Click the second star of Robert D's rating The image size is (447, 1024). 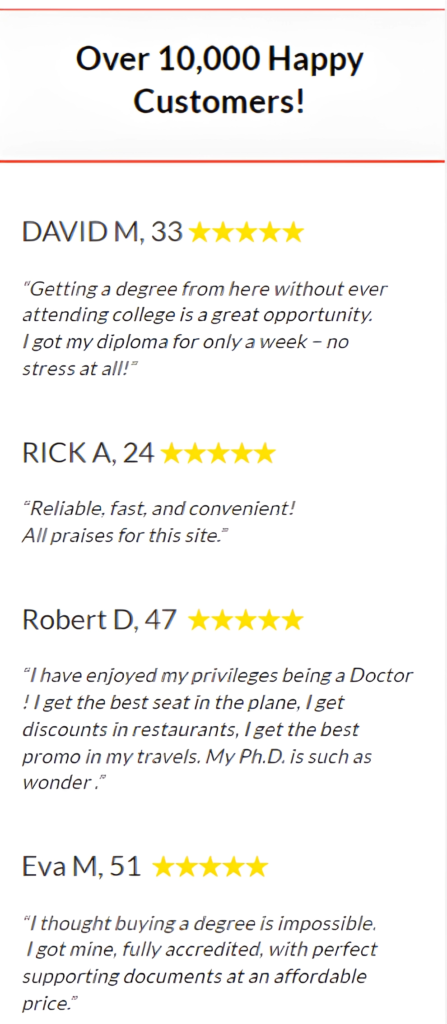tap(222, 620)
